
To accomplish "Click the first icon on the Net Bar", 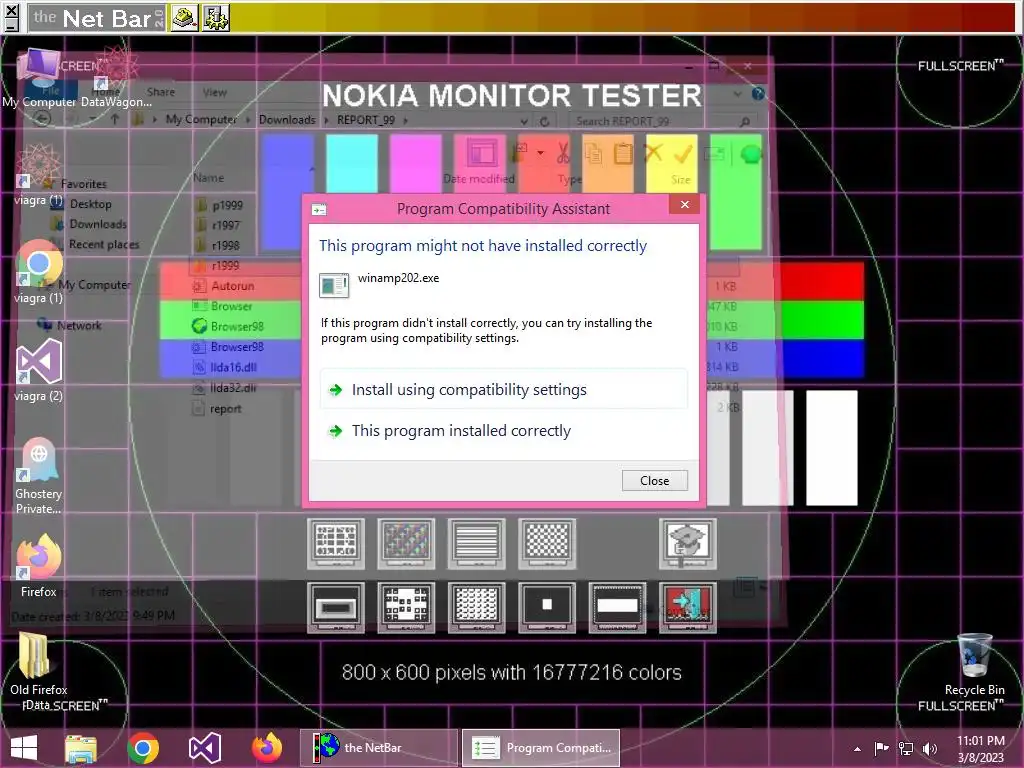I will click(185, 18).
